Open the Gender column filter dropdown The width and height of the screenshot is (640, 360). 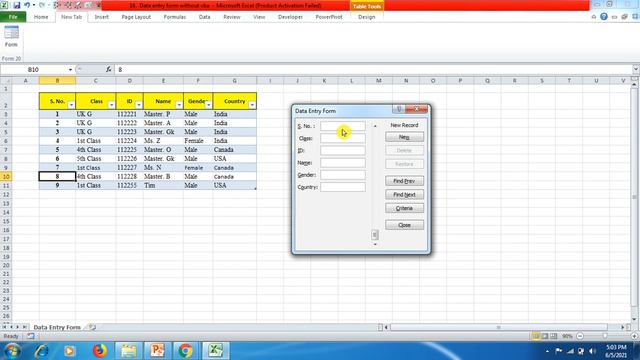pyautogui.click(x=208, y=105)
